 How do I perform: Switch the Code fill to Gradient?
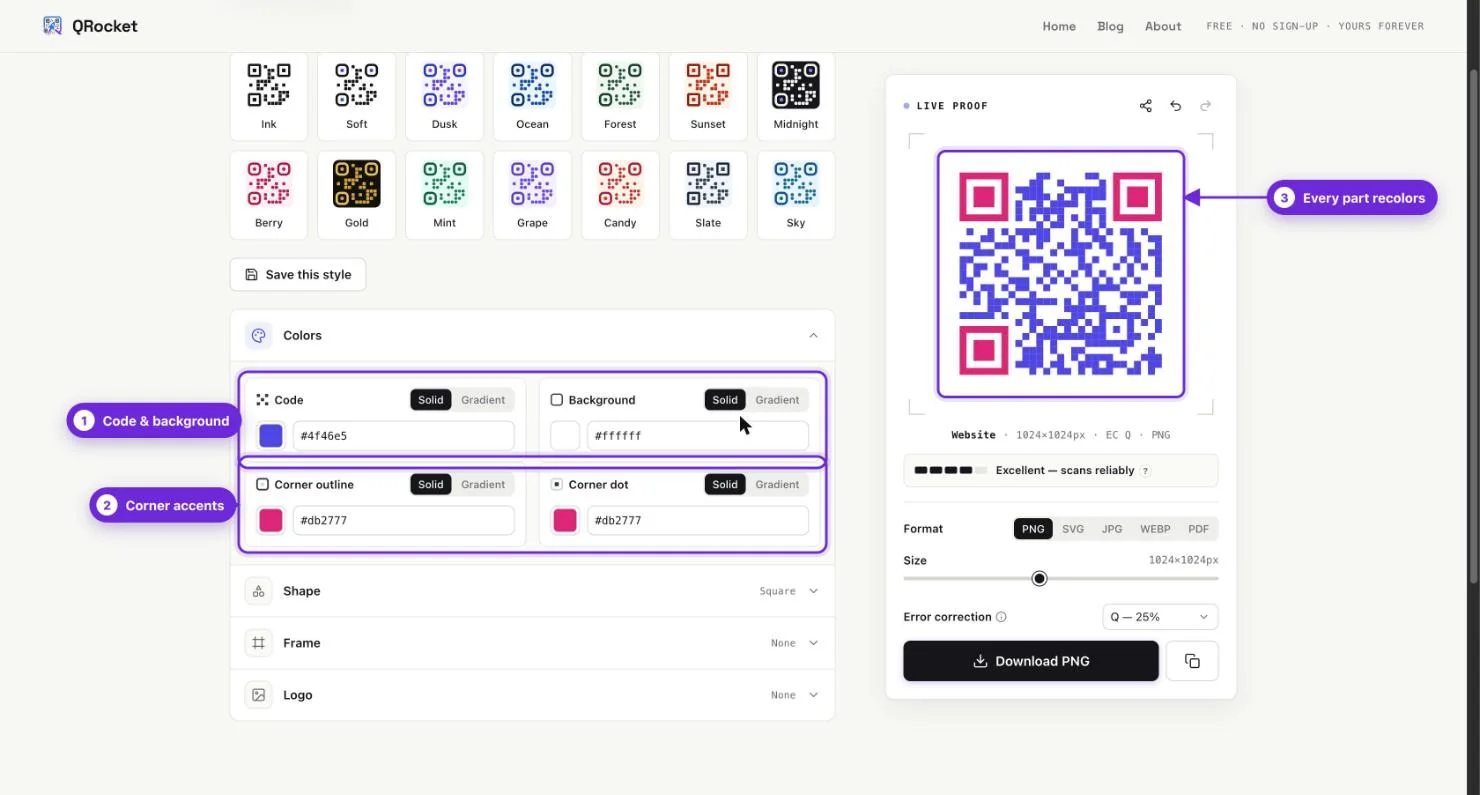click(x=483, y=400)
